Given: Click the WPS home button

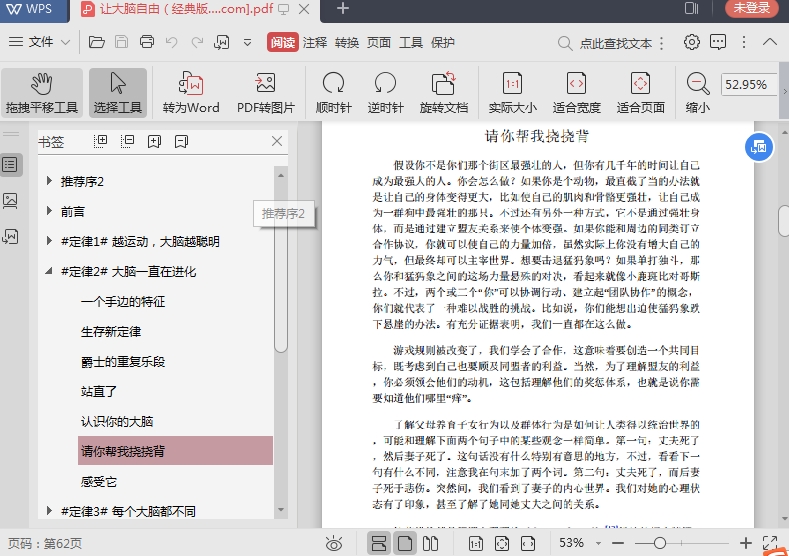Looking at the screenshot, I should (x=33, y=10).
